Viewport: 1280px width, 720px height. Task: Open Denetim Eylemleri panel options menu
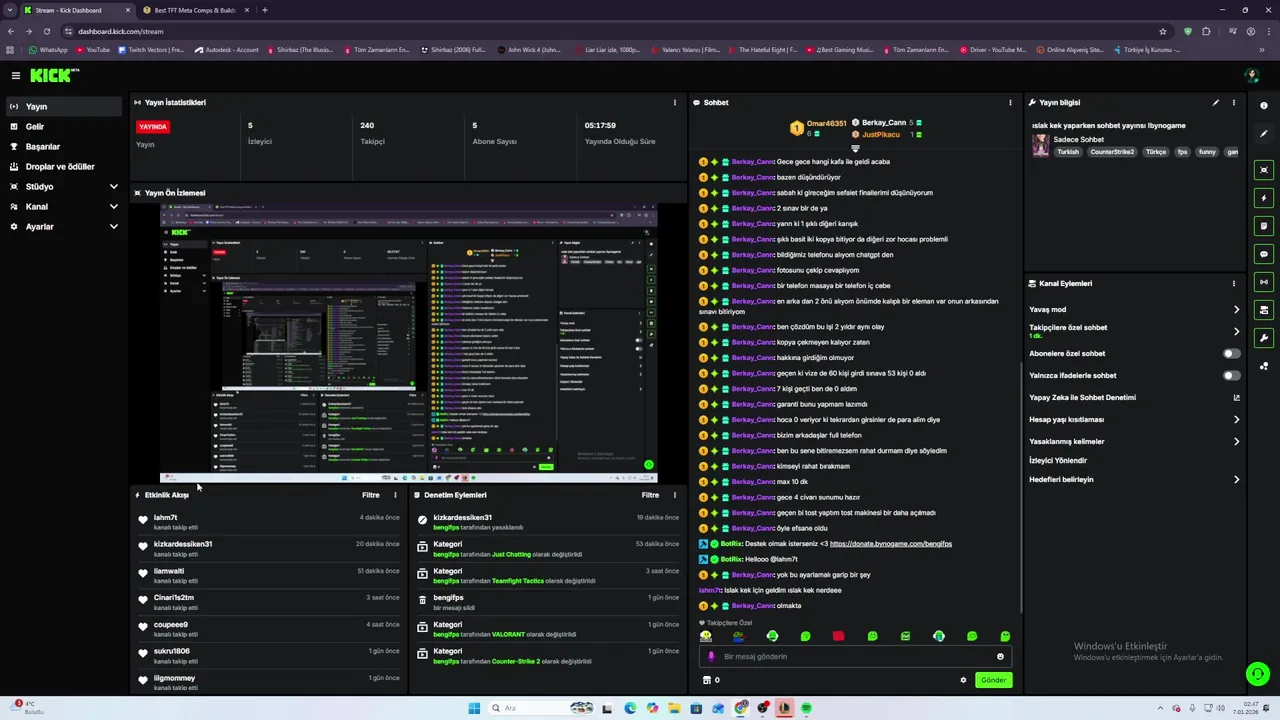(x=674, y=495)
